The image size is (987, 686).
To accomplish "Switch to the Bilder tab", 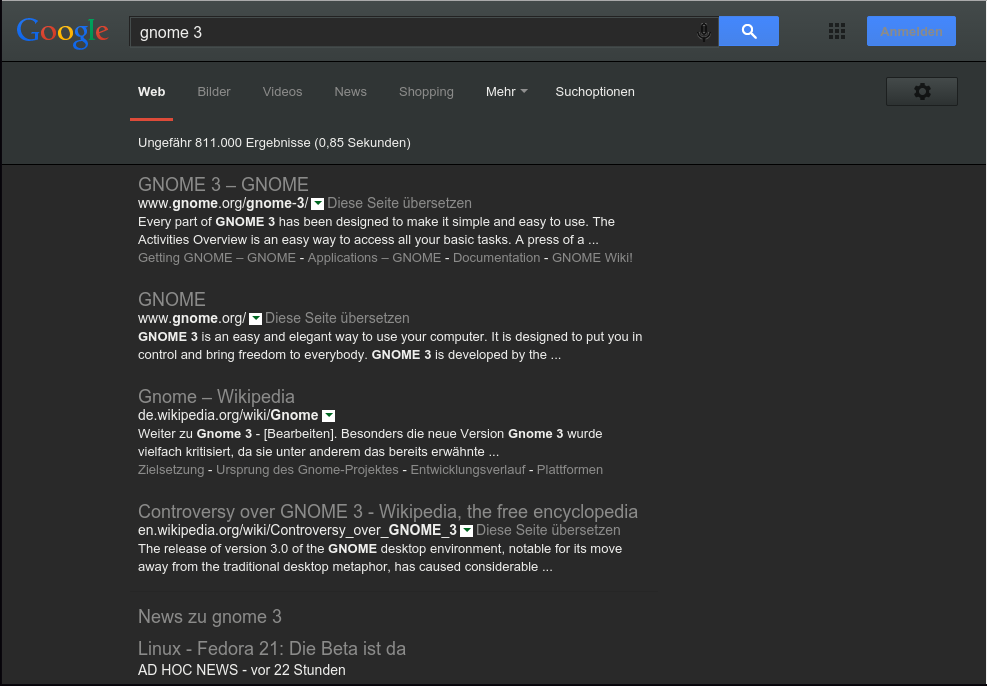I will coord(214,92).
